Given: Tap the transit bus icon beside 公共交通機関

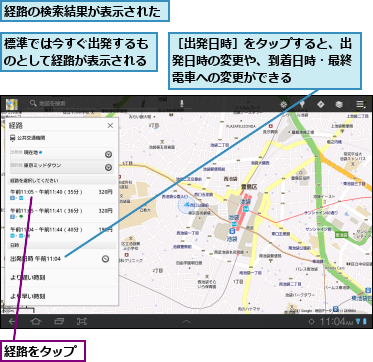Looking at the screenshot, I should point(13,137).
